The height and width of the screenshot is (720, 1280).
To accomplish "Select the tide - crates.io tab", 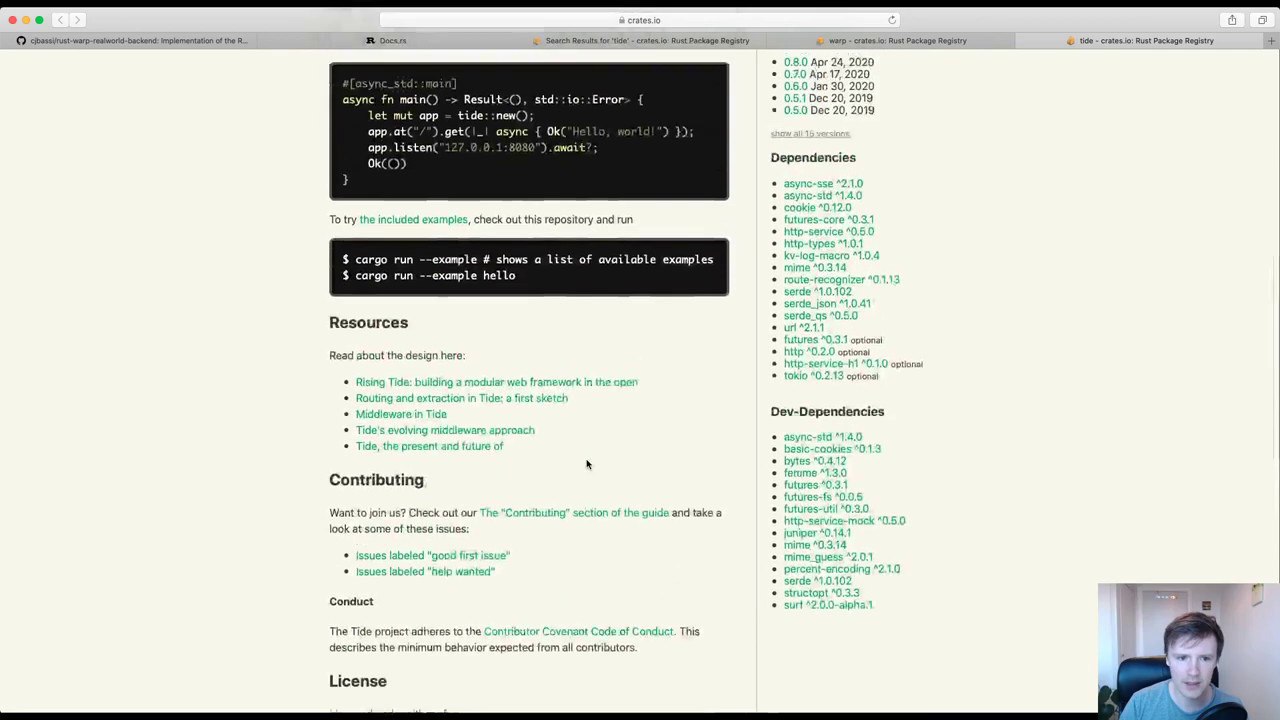I will coord(1140,41).
